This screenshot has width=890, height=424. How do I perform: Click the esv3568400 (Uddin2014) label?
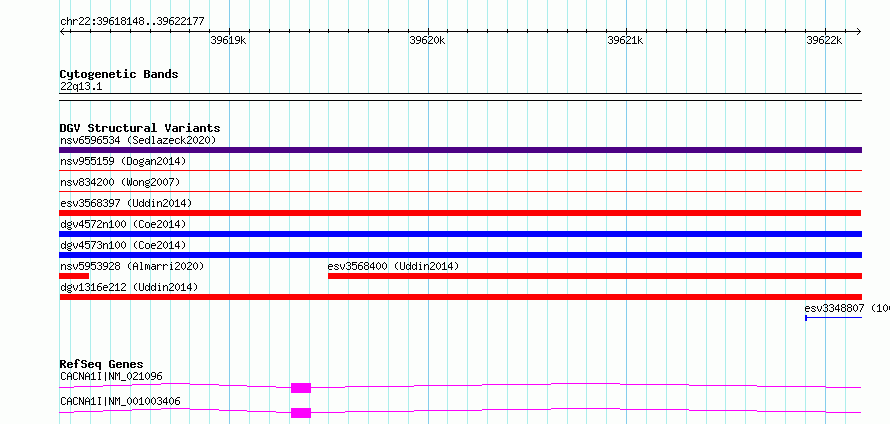[393, 266]
